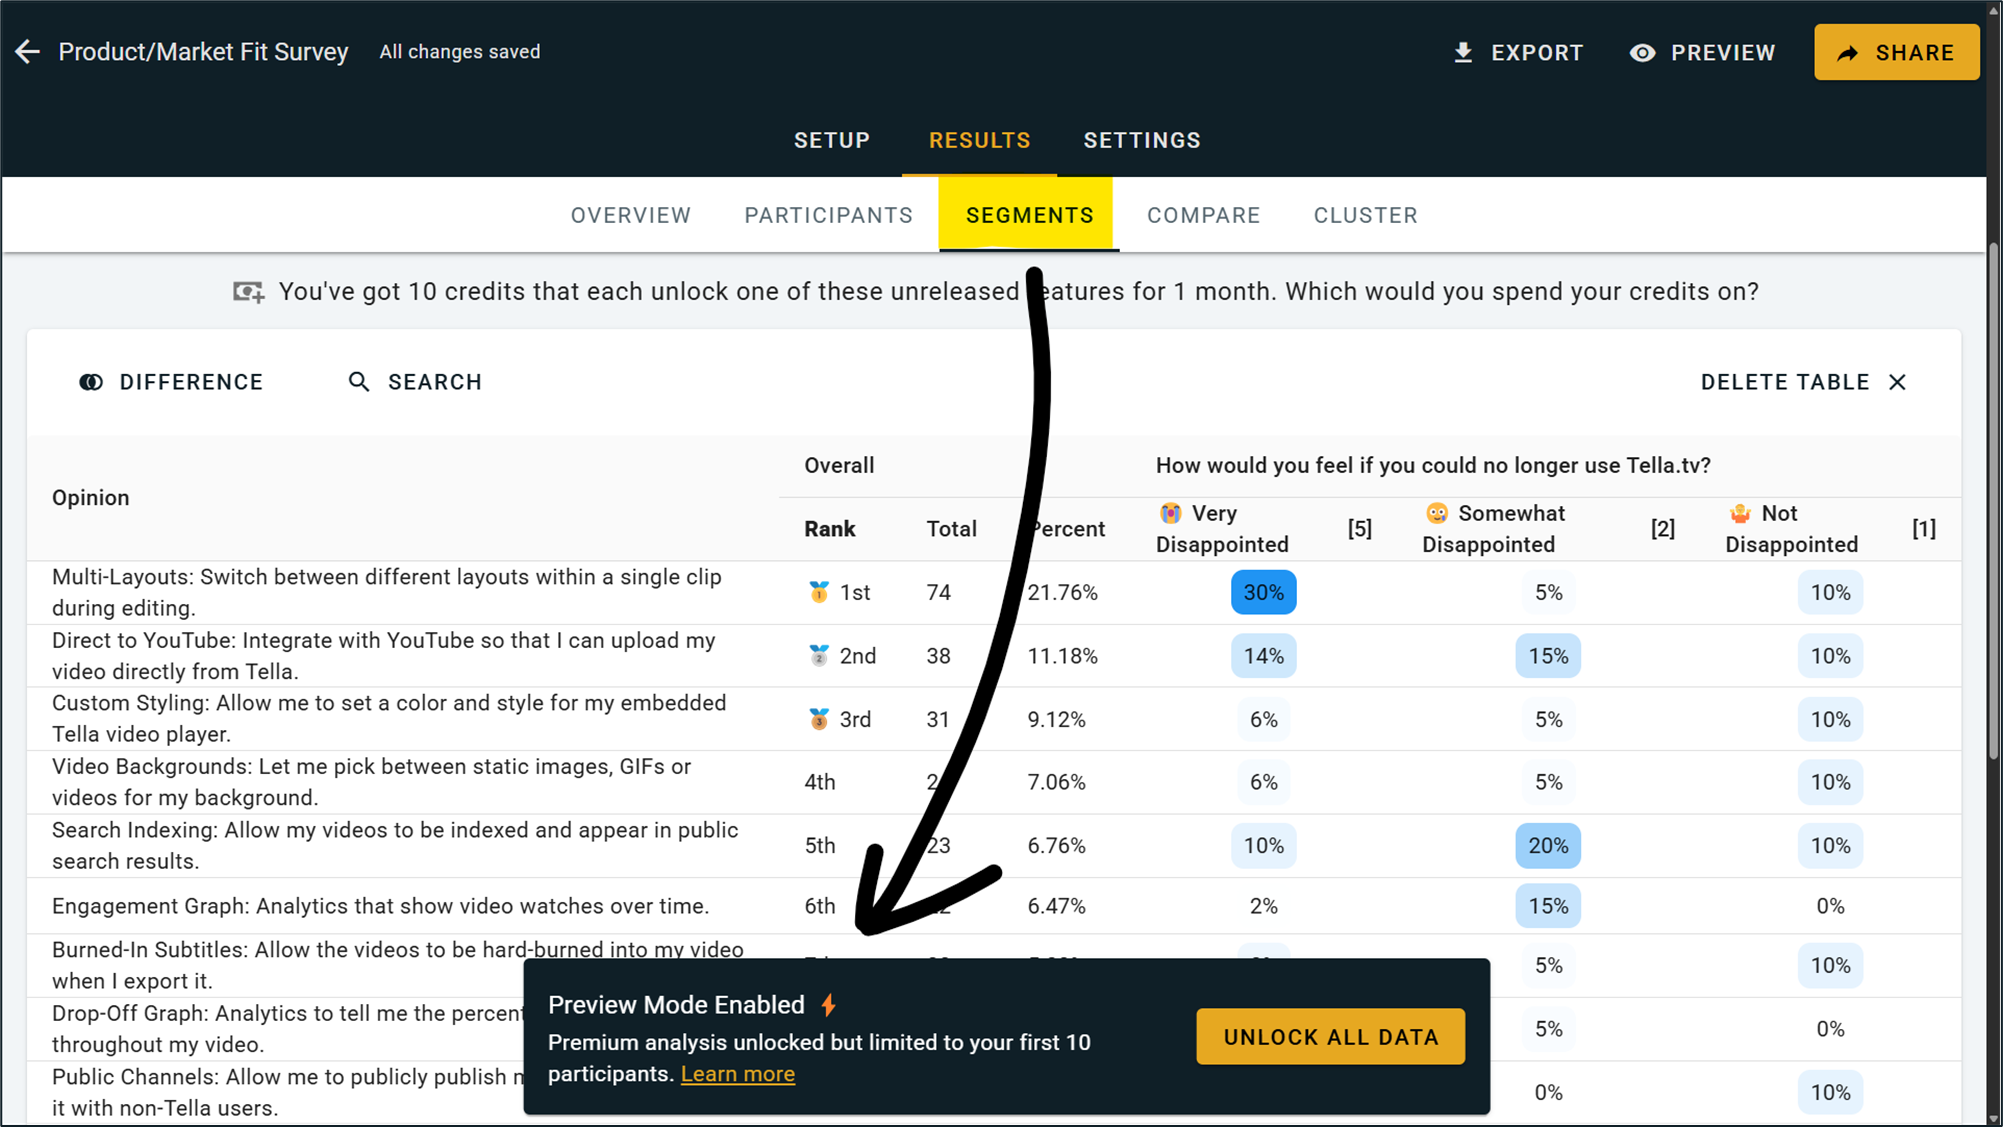Switch to the Setup tab
2003x1127 pixels.
(x=832, y=141)
